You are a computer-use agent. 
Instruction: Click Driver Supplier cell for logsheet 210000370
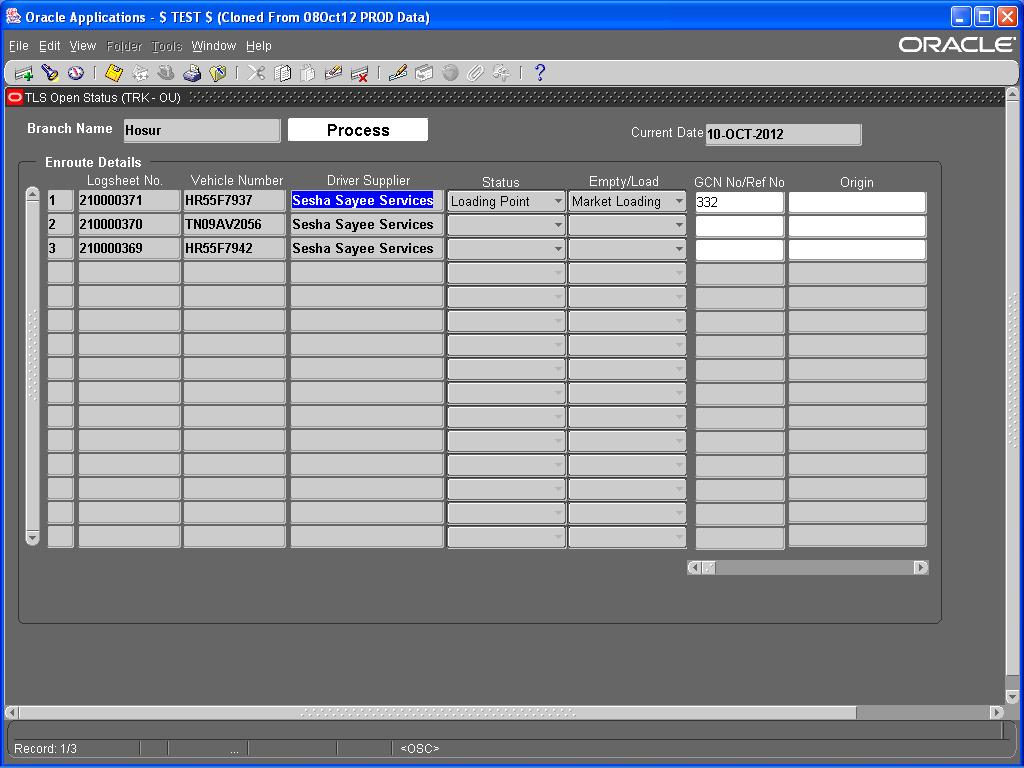366,225
